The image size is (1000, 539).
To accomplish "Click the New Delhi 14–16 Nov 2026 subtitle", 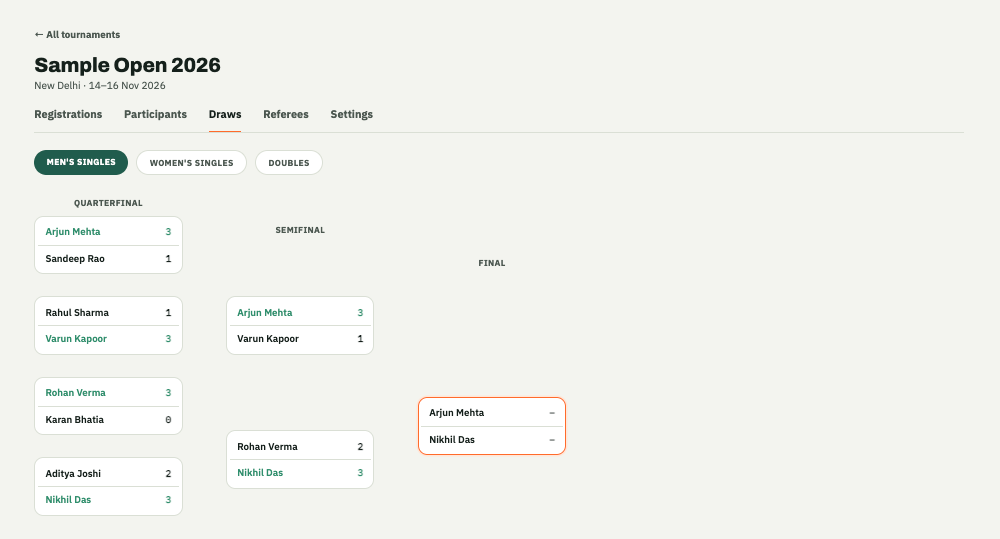I will (100, 85).
